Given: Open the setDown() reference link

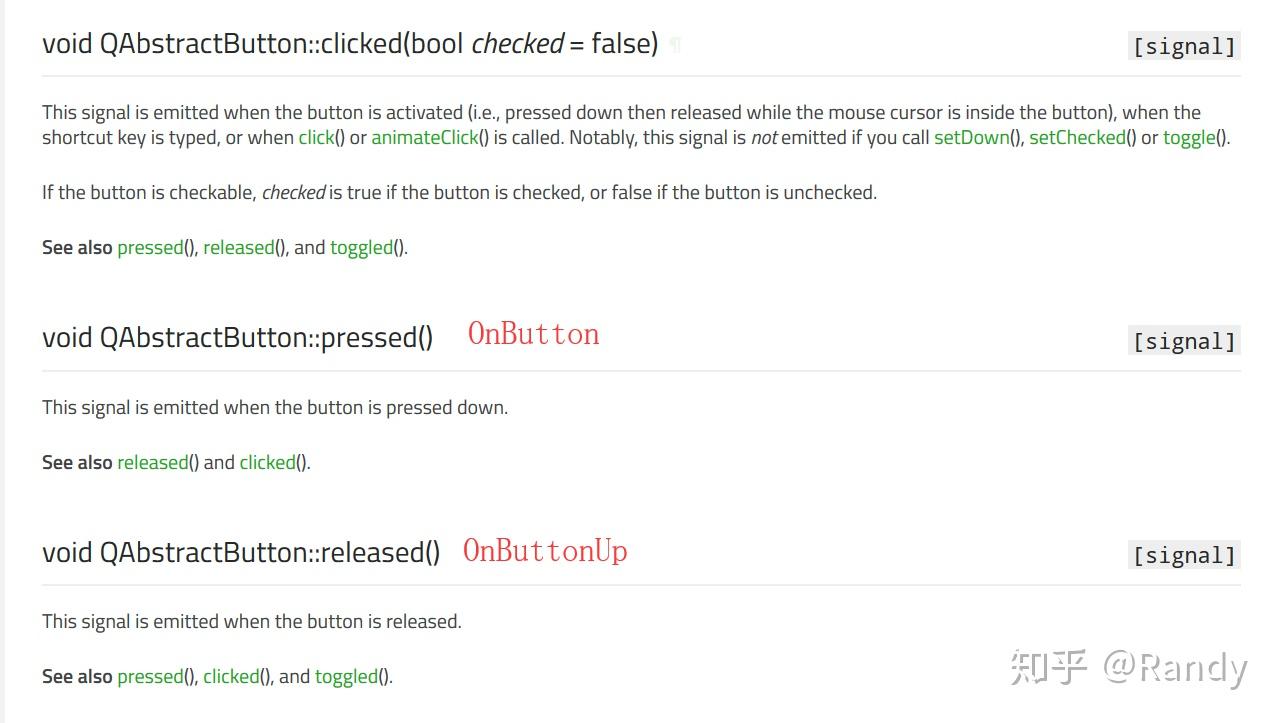Looking at the screenshot, I should (x=972, y=138).
